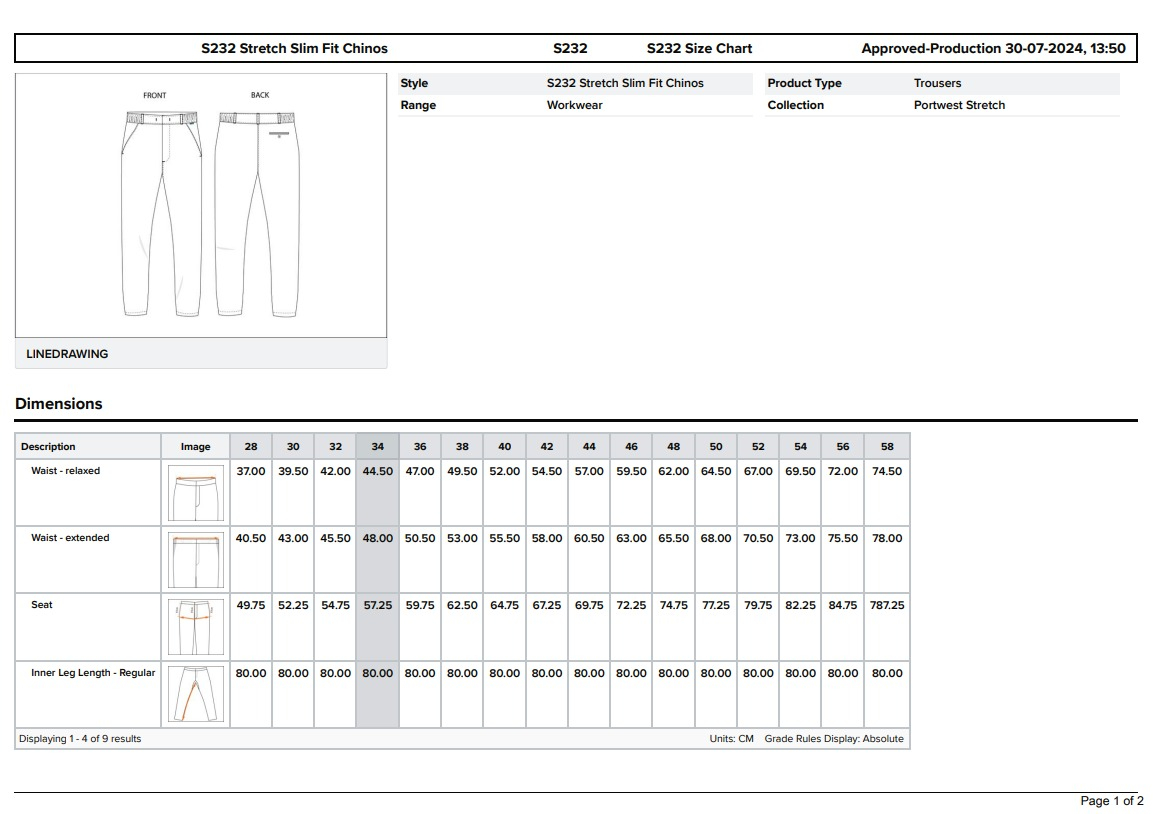Screen dimensions: 1154x814
Task: Select size 58 column header
Action: (887, 447)
